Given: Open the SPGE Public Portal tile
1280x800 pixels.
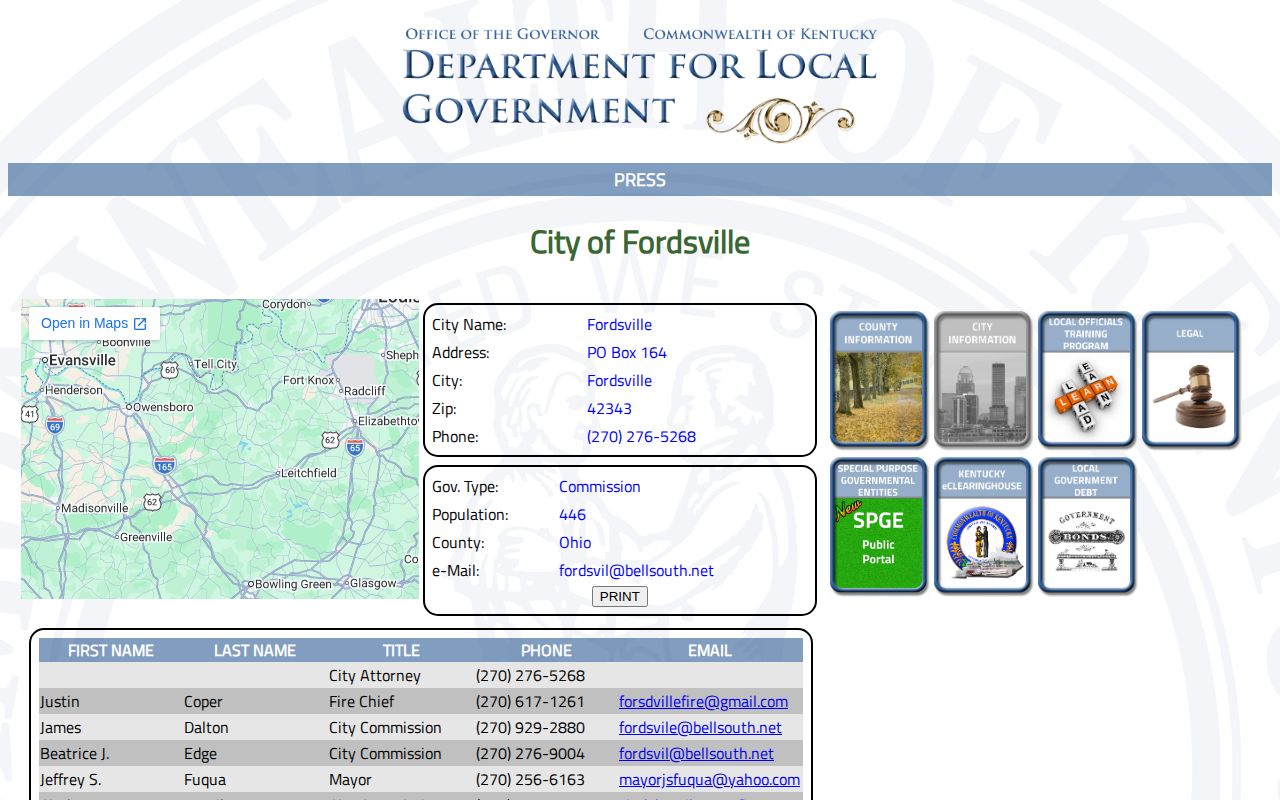Looking at the screenshot, I should (x=878, y=526).
